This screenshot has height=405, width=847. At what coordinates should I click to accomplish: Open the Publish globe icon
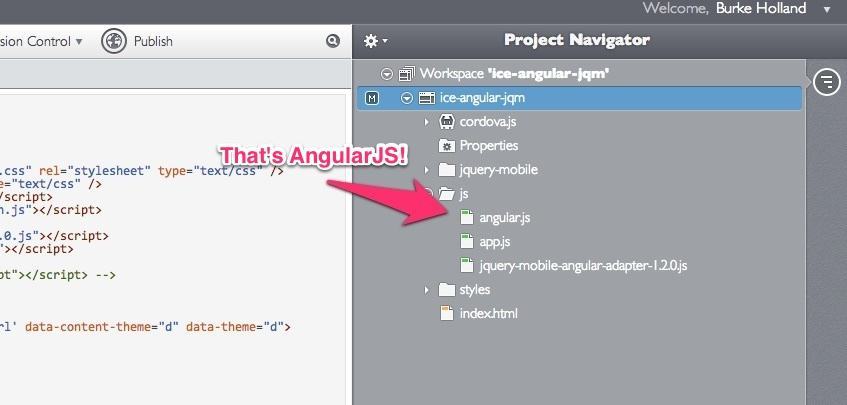tap(114, 41)
